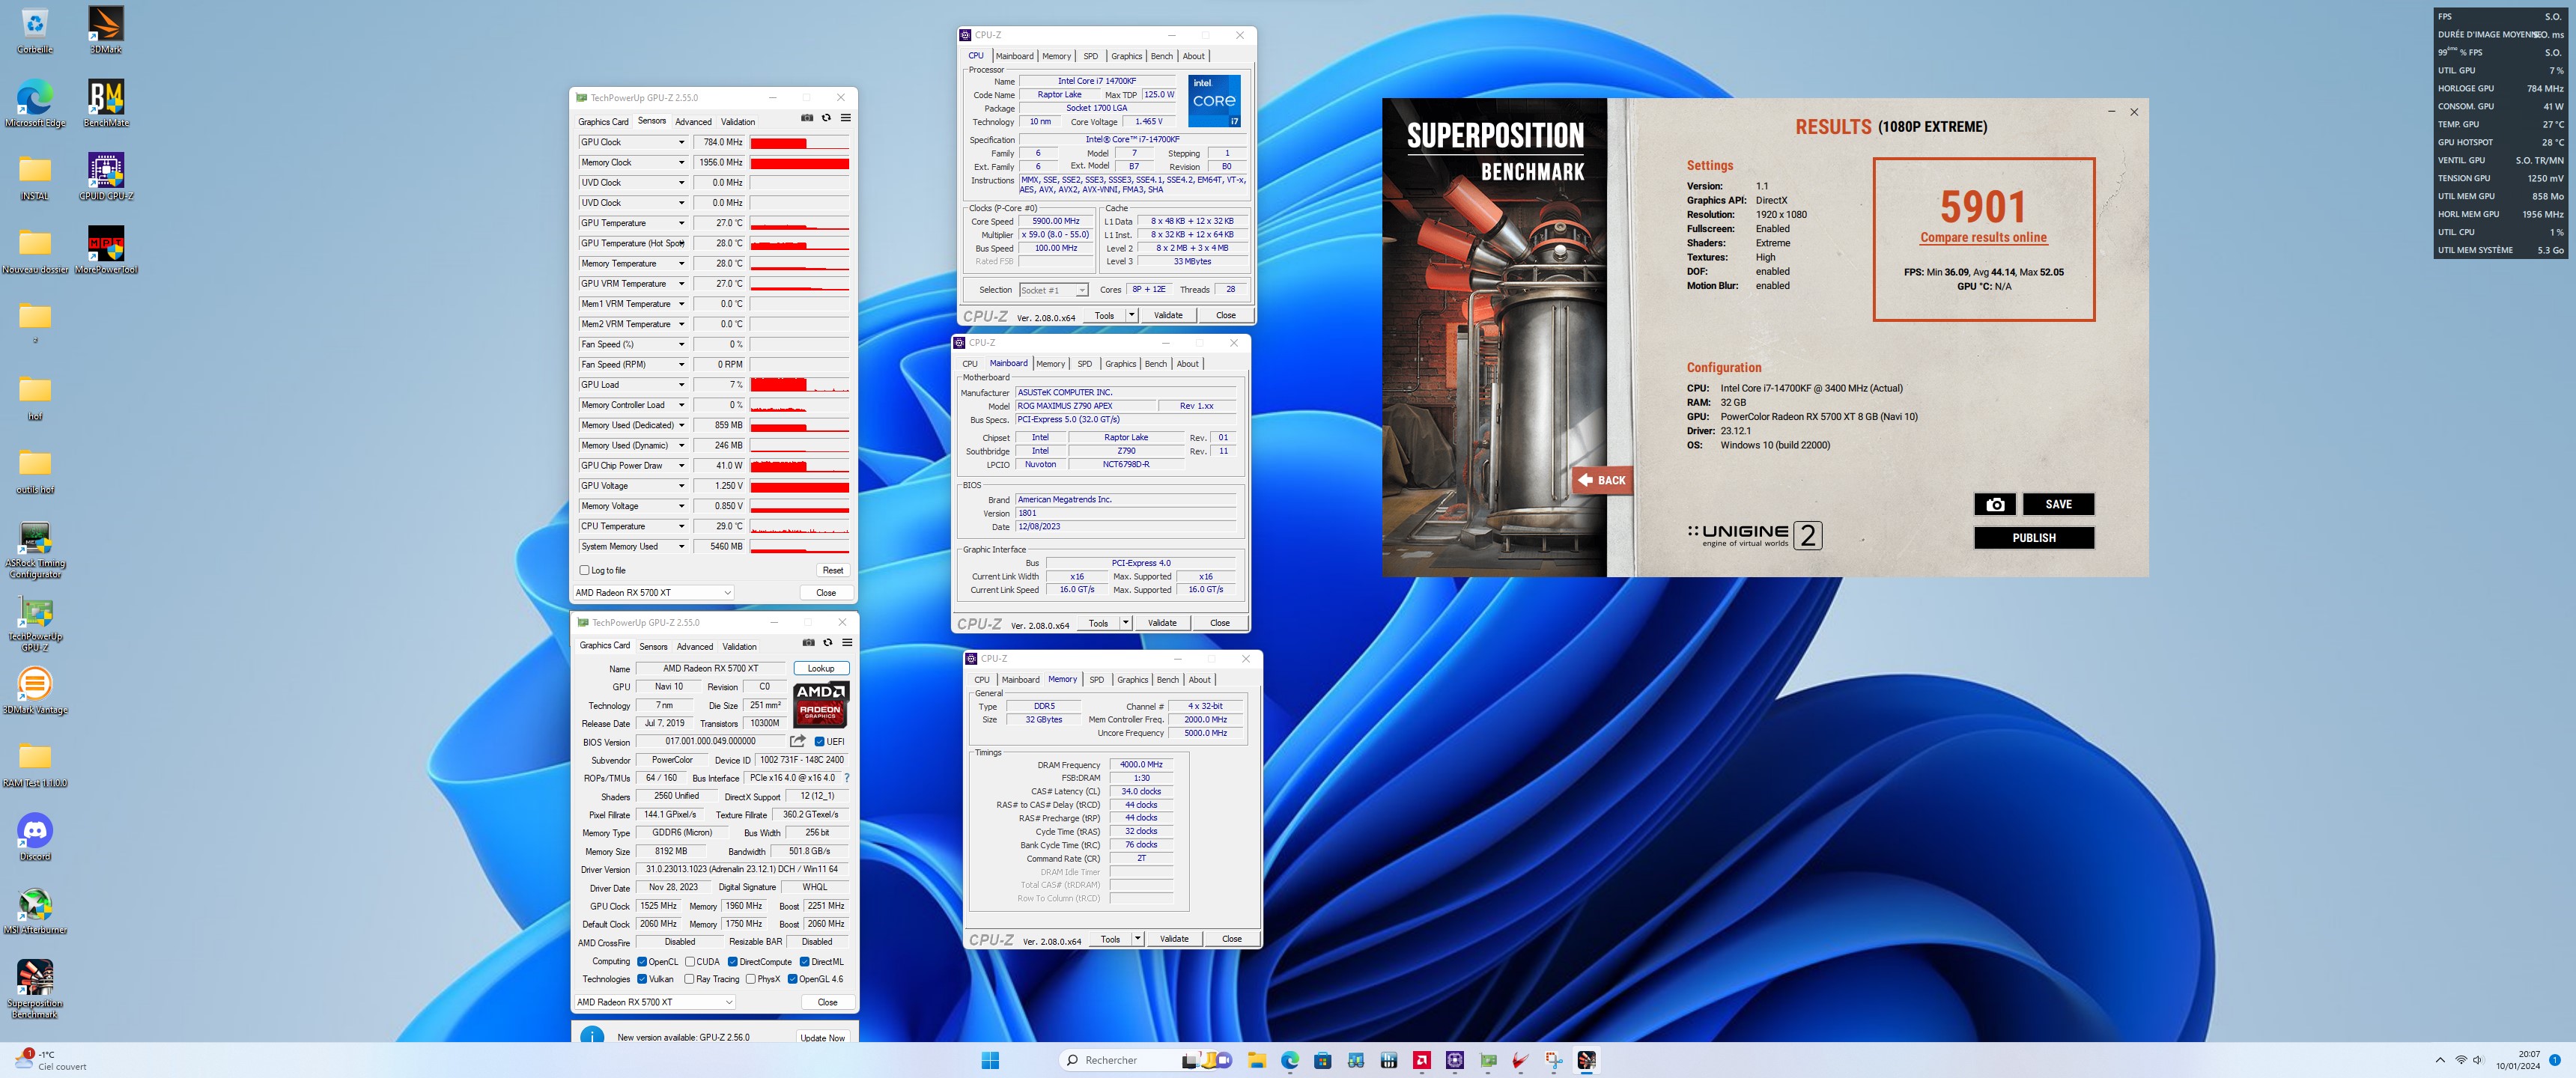Viewport: 2576px width, 1078px height.
Task: Toggle the OpenCL checkbox
Action: (642, 962)
